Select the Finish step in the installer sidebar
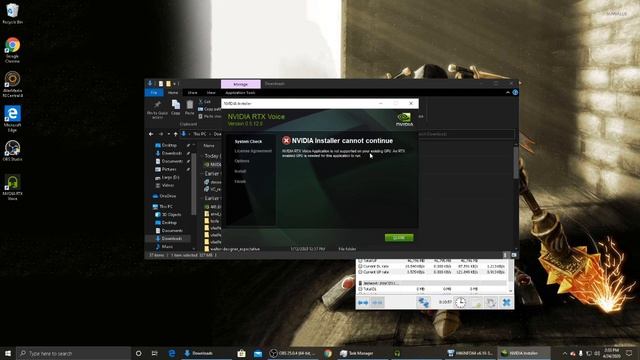 click(240, 181)
